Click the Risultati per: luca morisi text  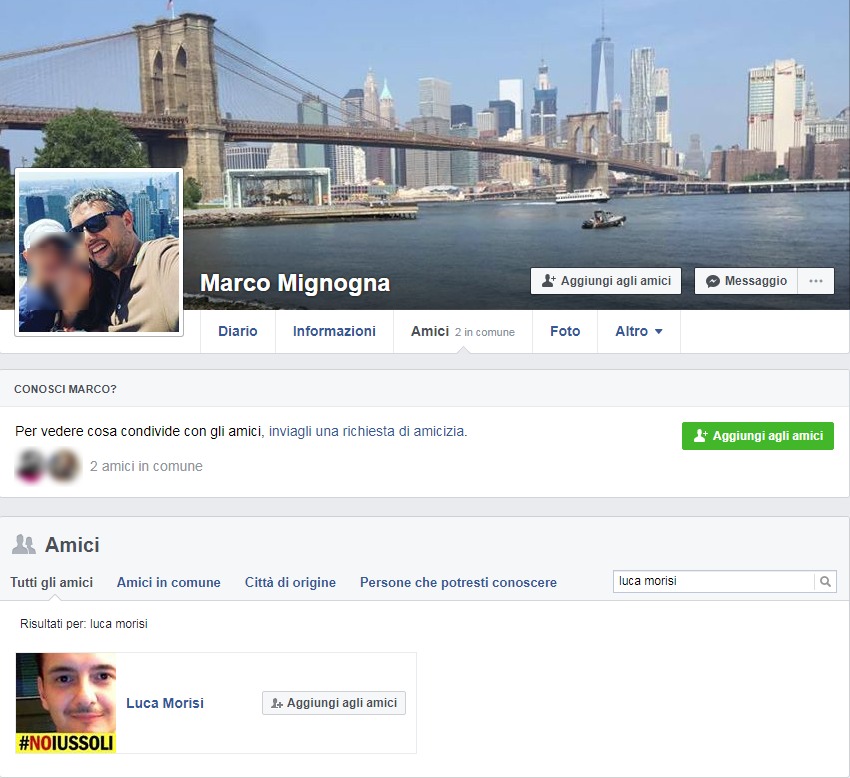coord(83,624)
